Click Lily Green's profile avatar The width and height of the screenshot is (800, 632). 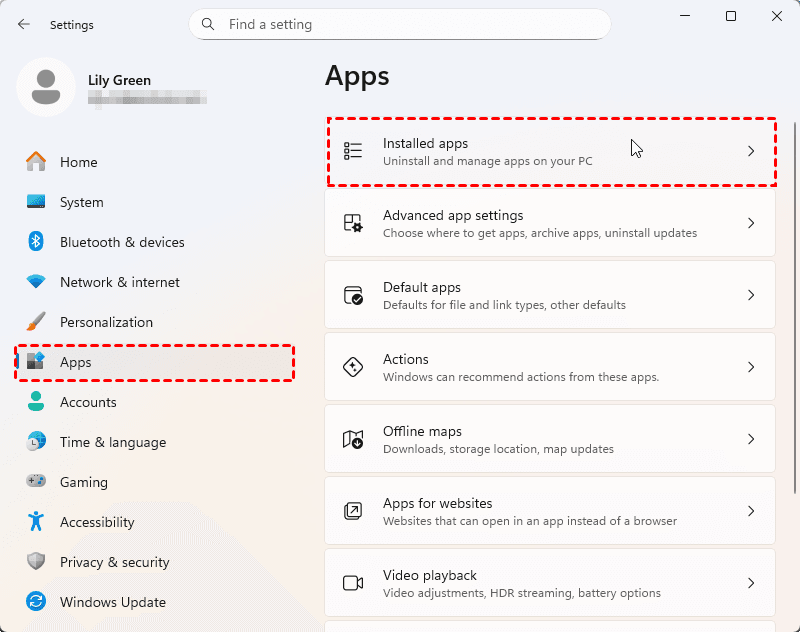46,87
